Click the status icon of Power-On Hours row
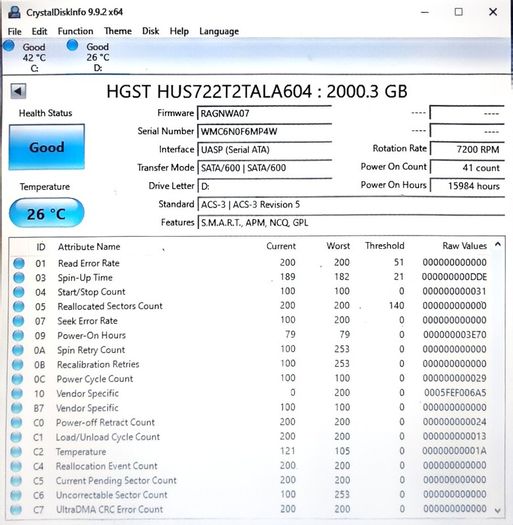The height and width of the screenshot is (525, 513). pos(18,335)
